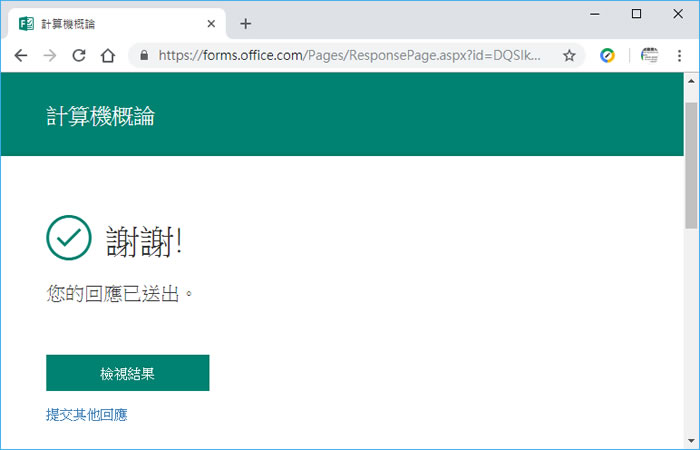Image resolution: width=700 pixels, height=450 pixels.
Task: Click the scrollbar up arrow
Action: click(691, 81)
